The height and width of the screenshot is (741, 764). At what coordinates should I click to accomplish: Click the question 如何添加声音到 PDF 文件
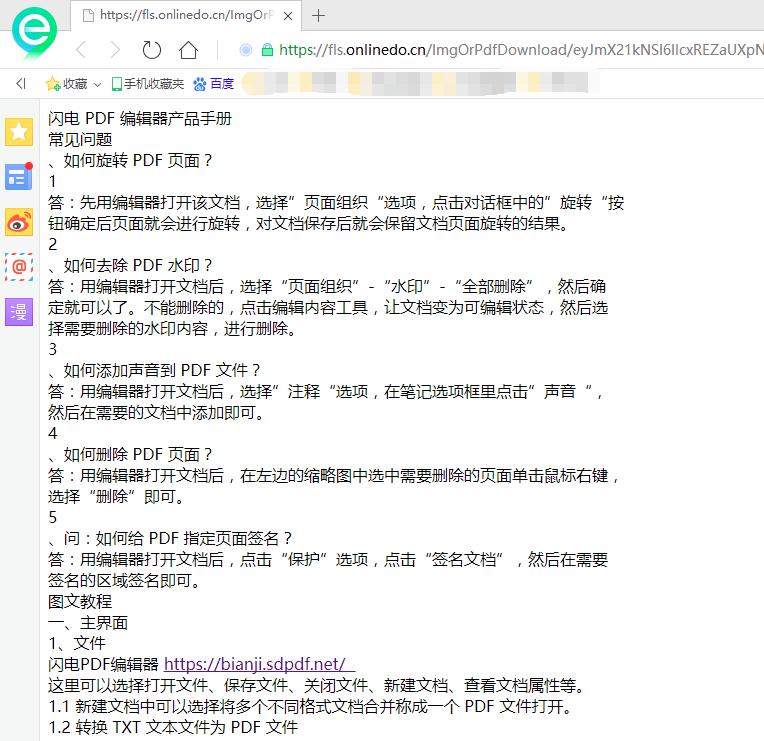162,370
